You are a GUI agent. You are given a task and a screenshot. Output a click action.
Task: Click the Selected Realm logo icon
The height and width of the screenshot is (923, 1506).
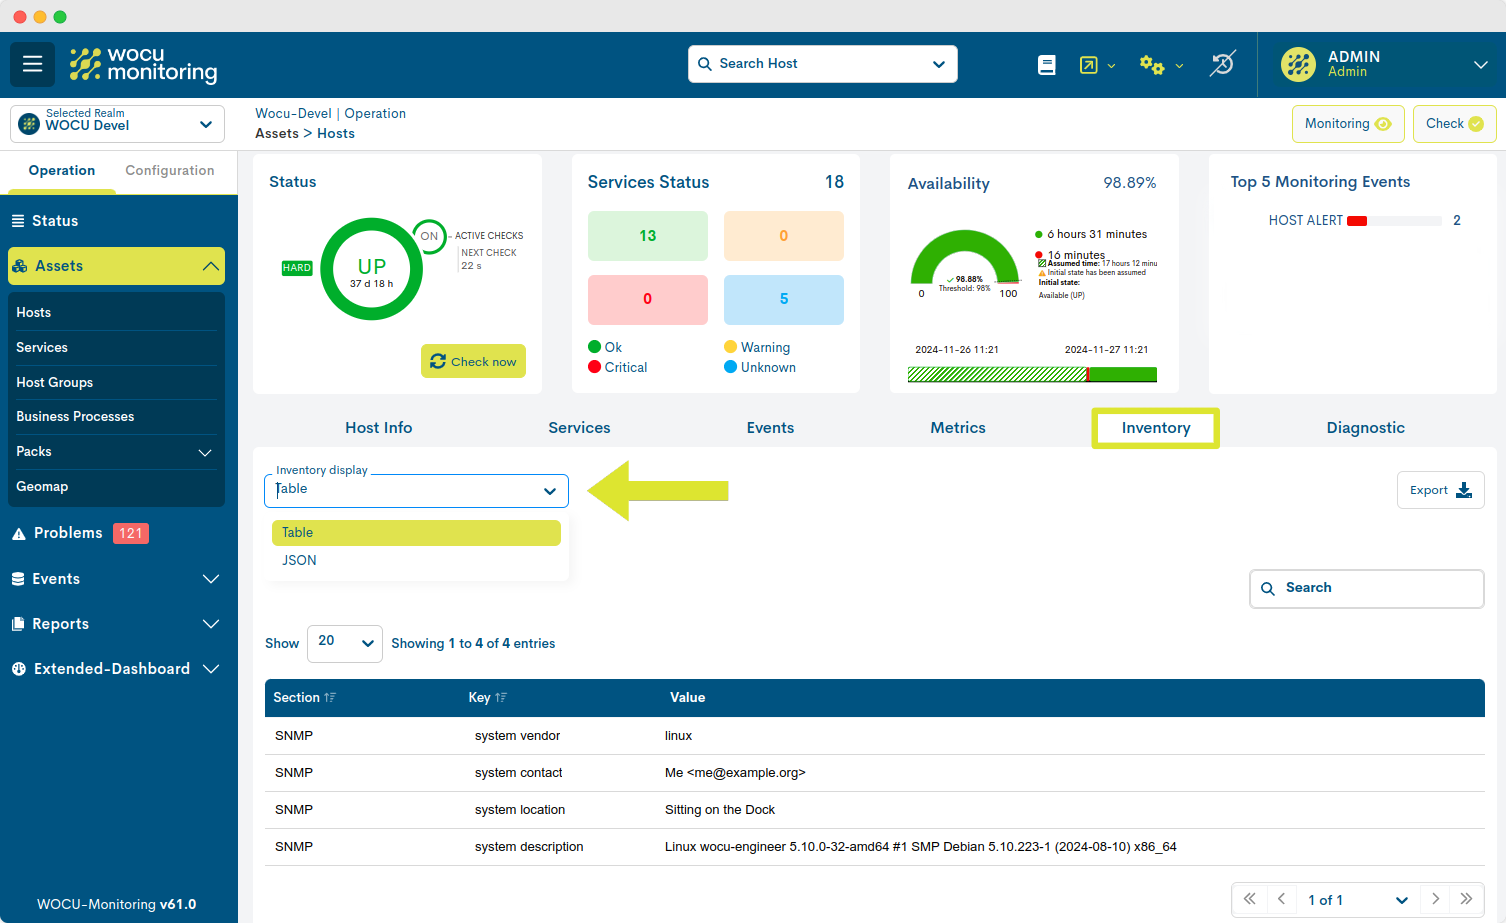29,124
